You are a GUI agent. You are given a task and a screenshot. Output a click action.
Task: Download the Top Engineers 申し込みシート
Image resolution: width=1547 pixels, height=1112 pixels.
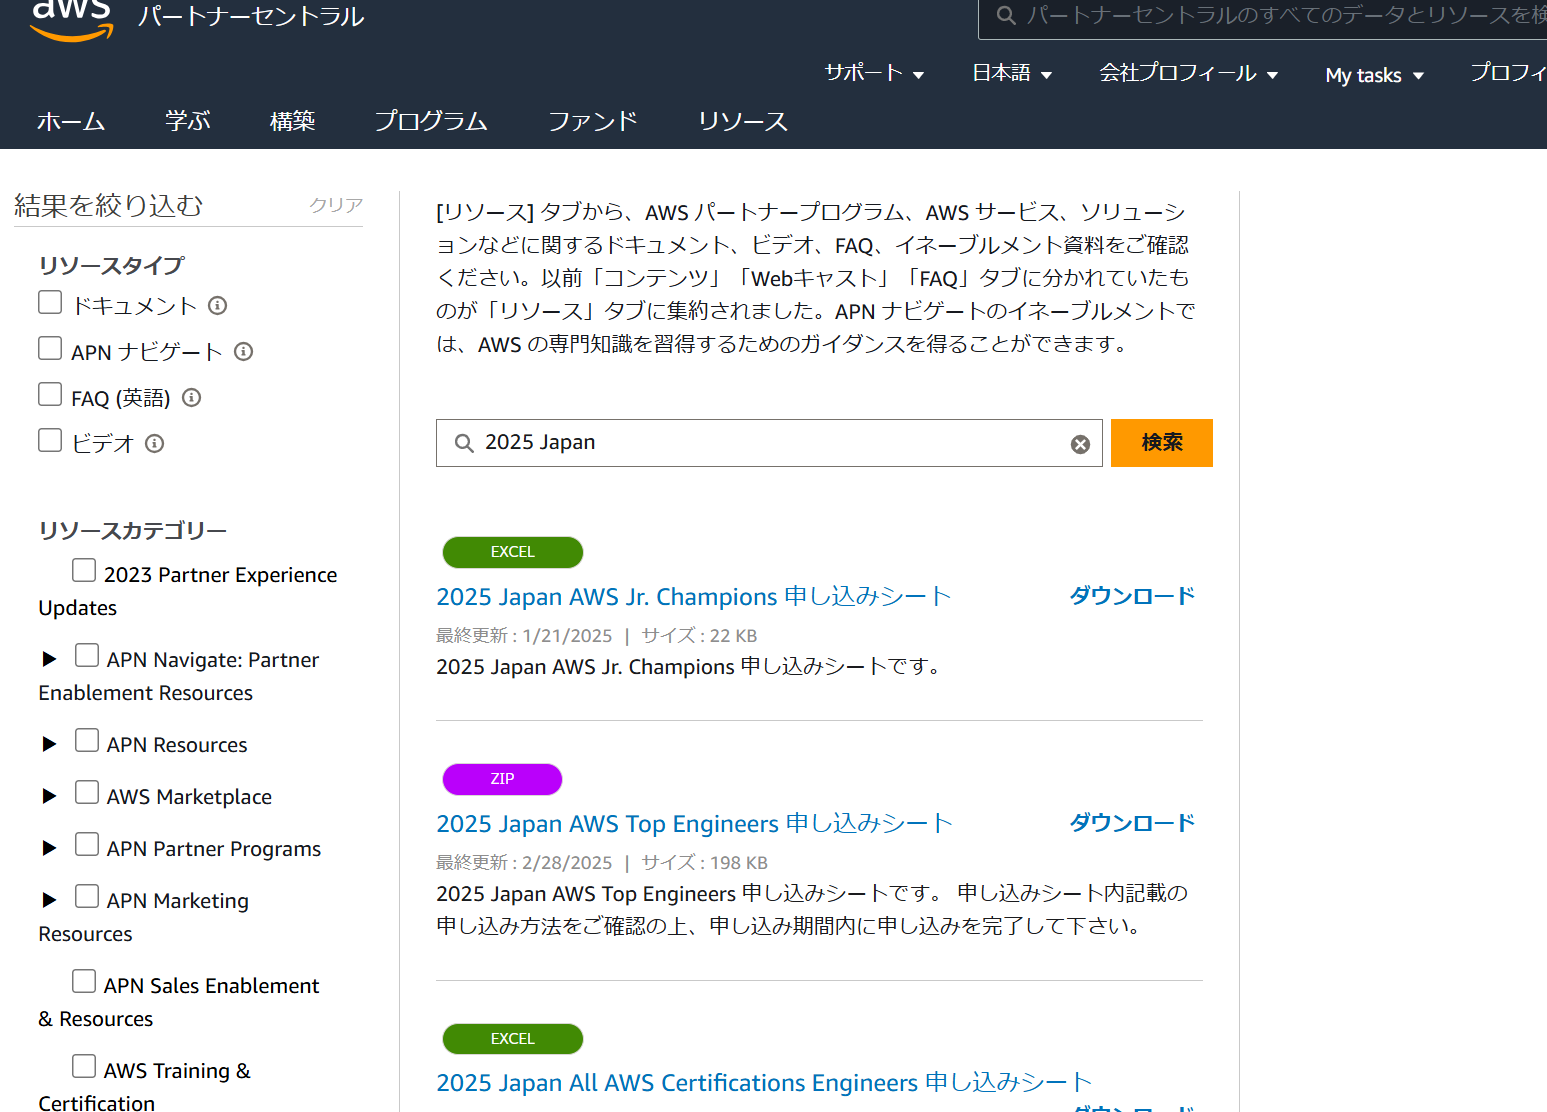pos(1133,823)
